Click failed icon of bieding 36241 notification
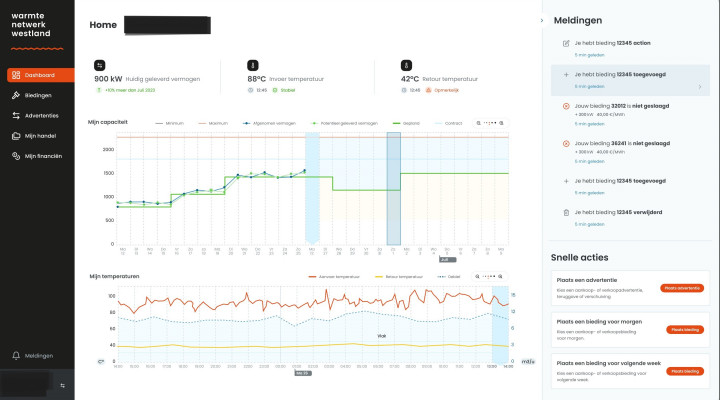Screen dimensions: 720x400 [x=566, y=144]
